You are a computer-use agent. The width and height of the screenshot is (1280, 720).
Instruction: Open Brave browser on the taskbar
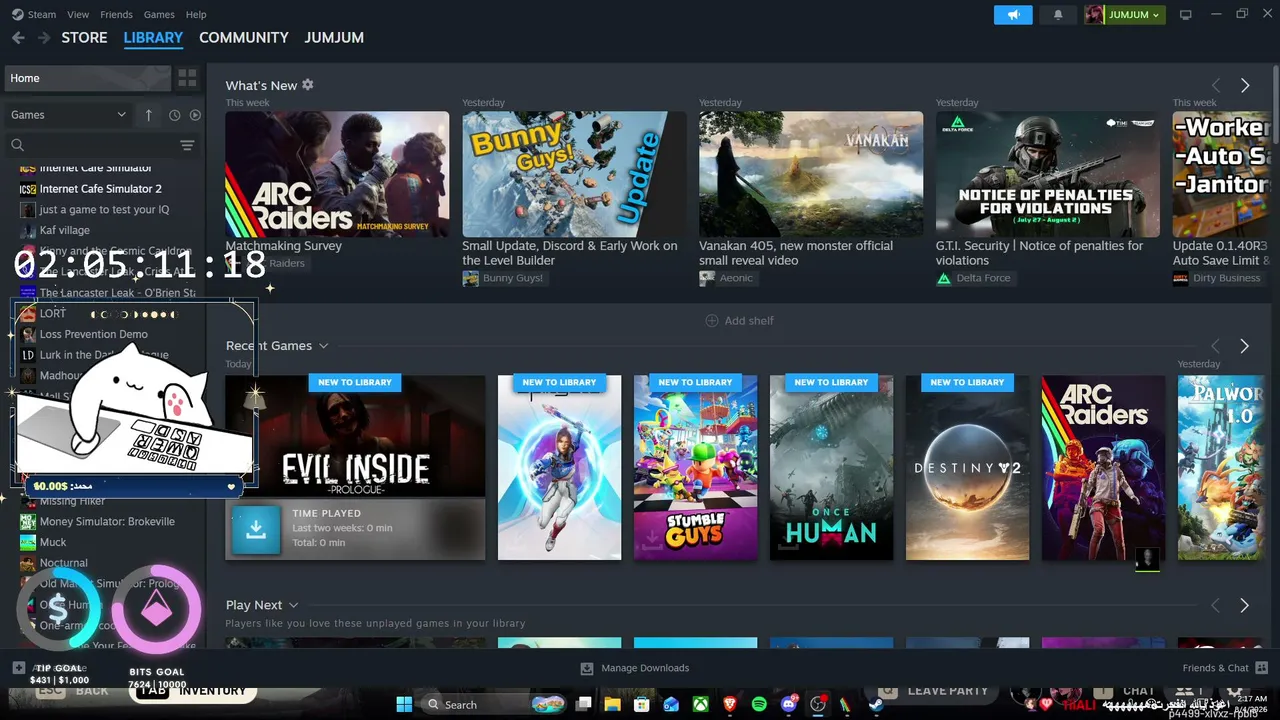(730, 705)
